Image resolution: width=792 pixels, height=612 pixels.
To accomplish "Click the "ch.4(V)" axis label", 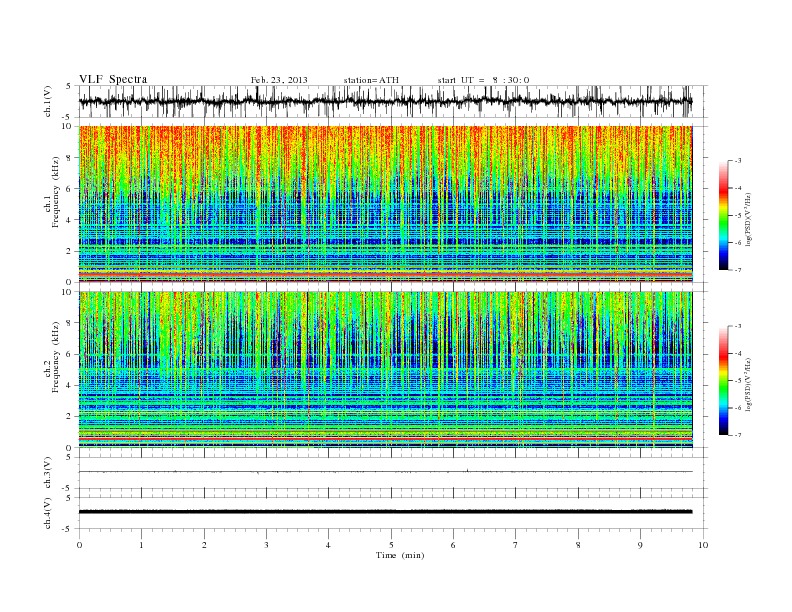I will [48, 513].
